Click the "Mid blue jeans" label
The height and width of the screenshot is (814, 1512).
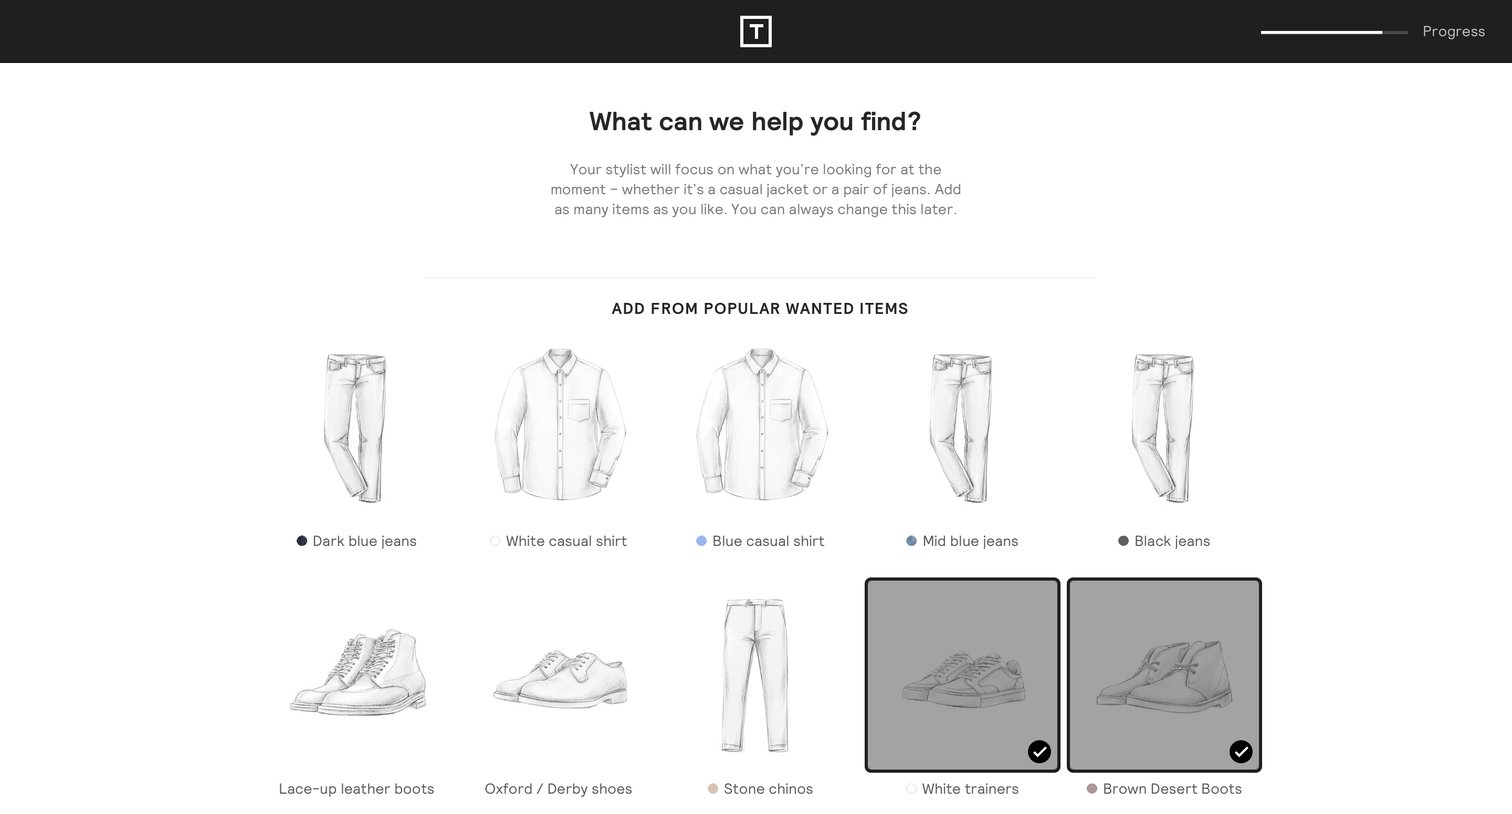click(970, 541)
